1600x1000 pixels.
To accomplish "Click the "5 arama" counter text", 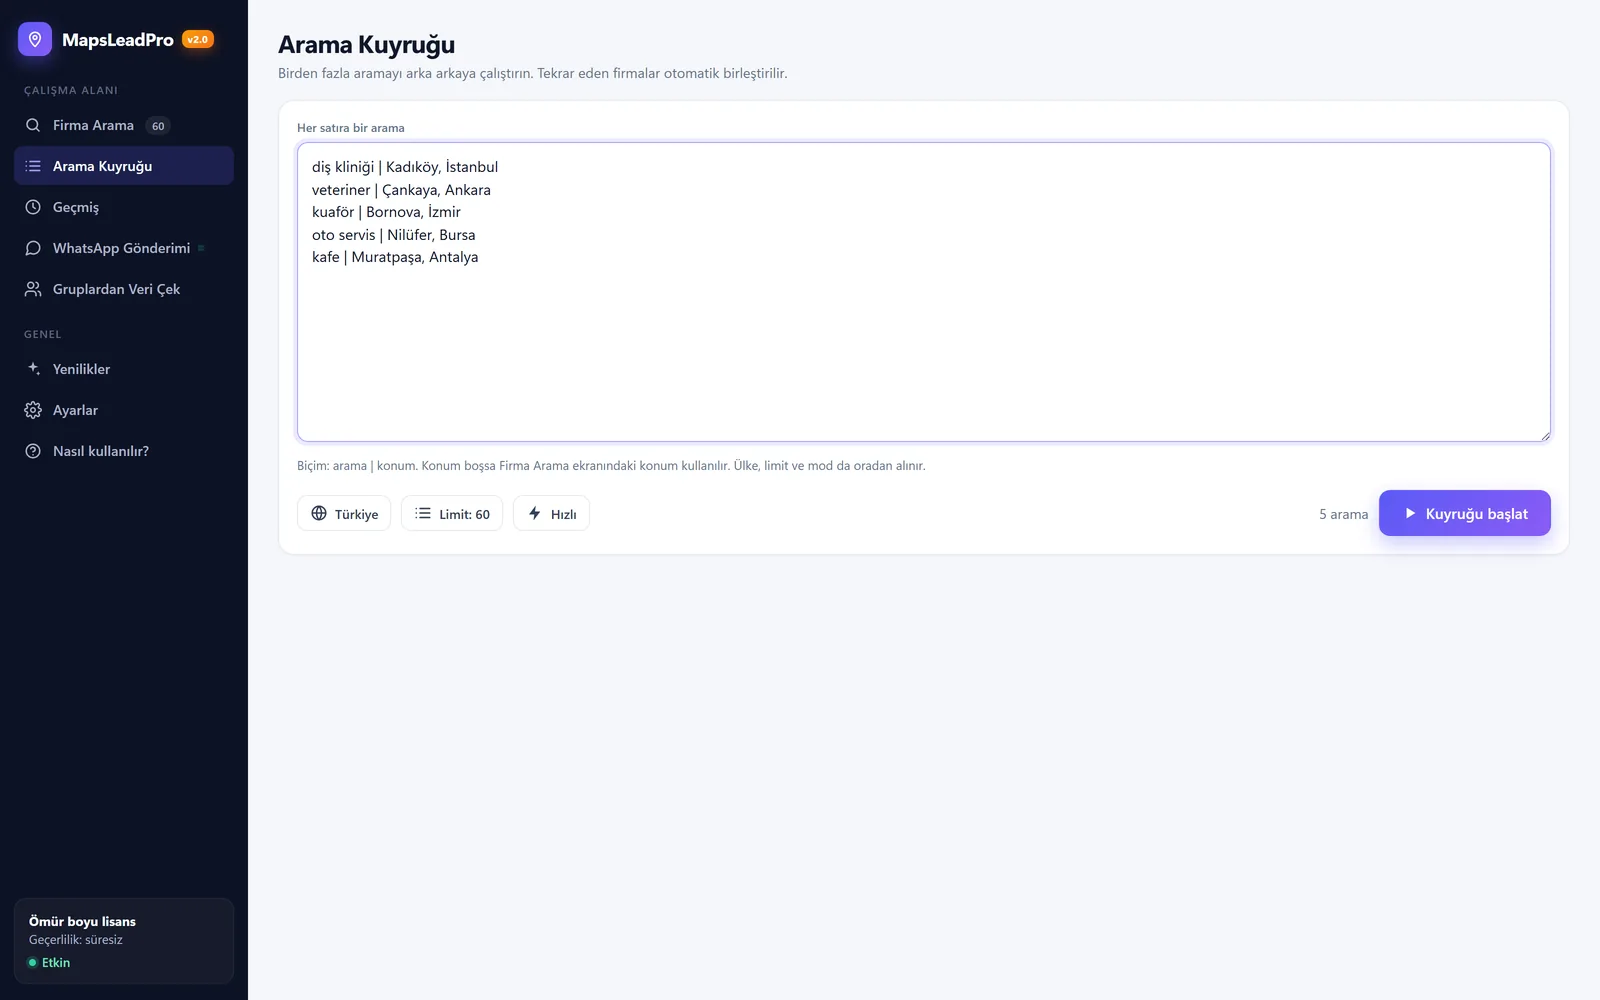I will tap(1343, 514).
